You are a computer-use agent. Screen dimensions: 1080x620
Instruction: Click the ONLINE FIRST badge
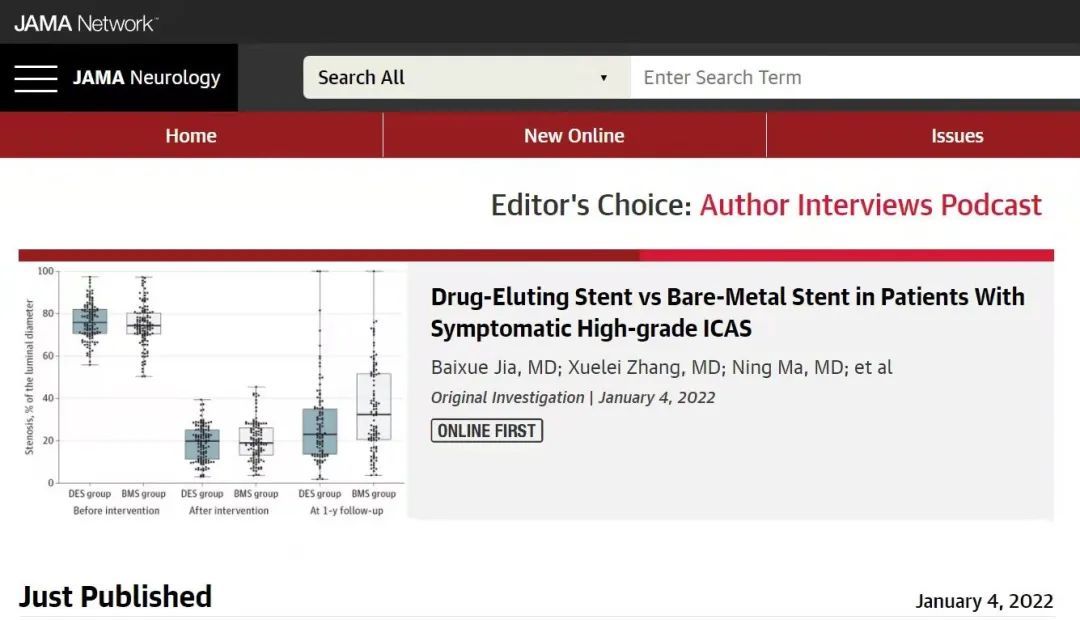tap(487, 431)
